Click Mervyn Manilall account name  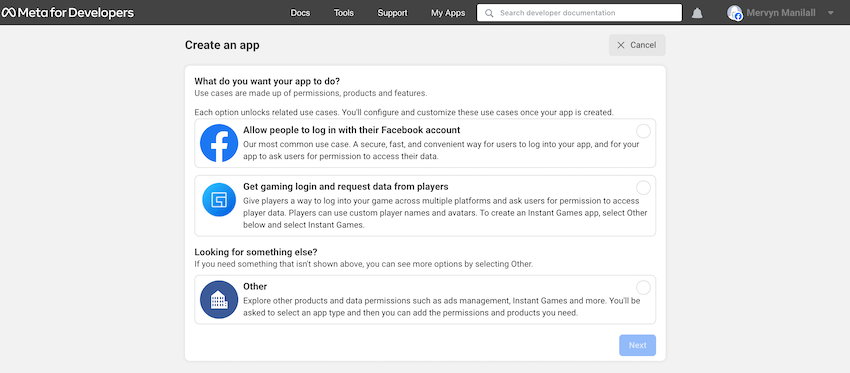[781, 13]
